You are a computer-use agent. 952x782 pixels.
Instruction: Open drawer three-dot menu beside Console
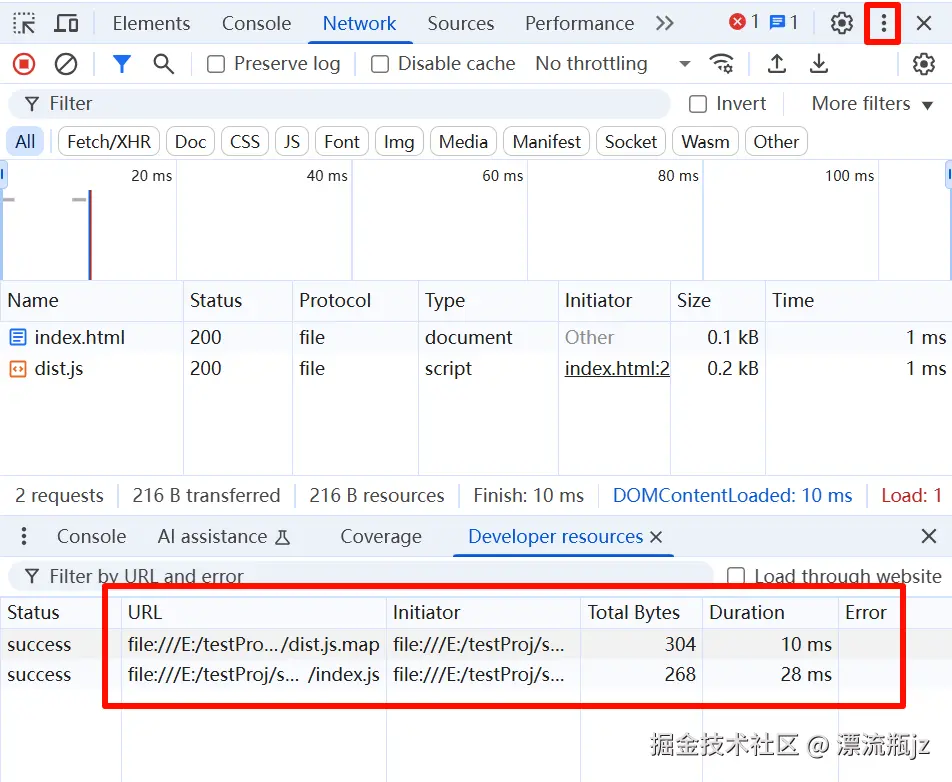tap(24, 536)
